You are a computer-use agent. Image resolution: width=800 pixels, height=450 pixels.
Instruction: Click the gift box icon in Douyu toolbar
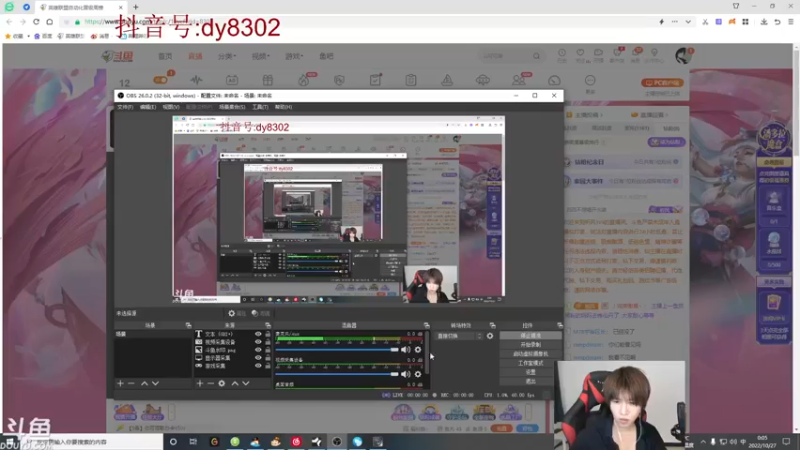pyautogui.click(x=268, y=80)
